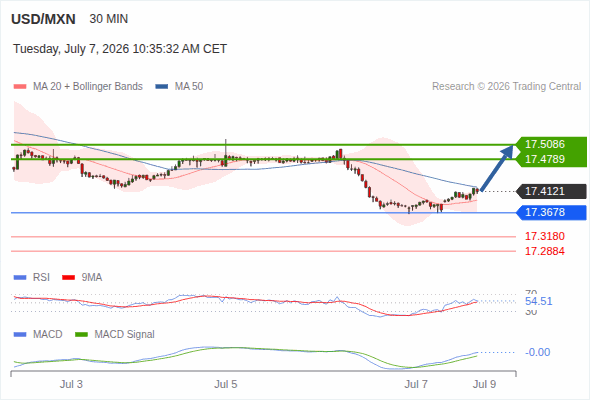Screen dimensions: 590x400
Task: Click the red MA 20 Bollinger Bands swatch
Action: [x=20, y=87]
